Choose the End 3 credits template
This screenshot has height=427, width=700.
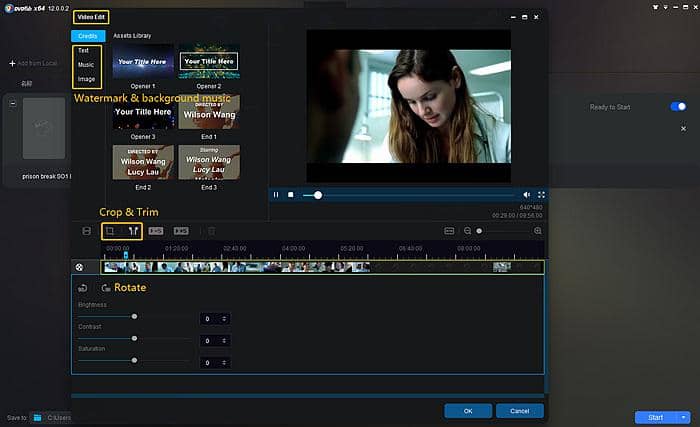point(209,162)
